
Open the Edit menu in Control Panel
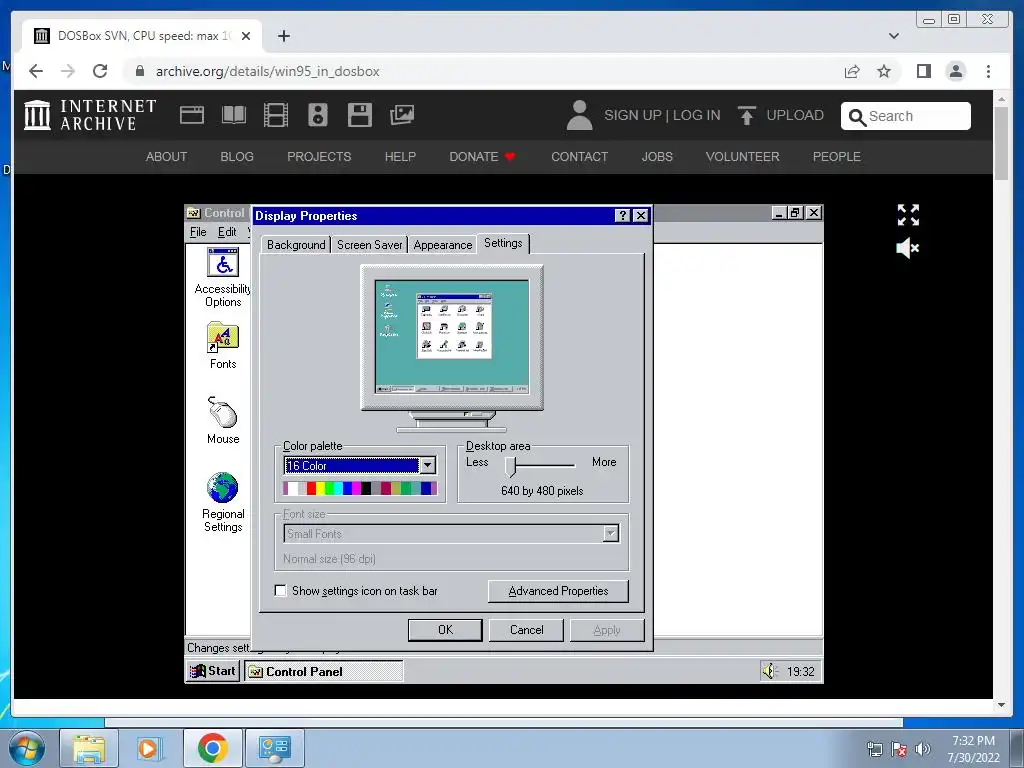coord(227,232)
